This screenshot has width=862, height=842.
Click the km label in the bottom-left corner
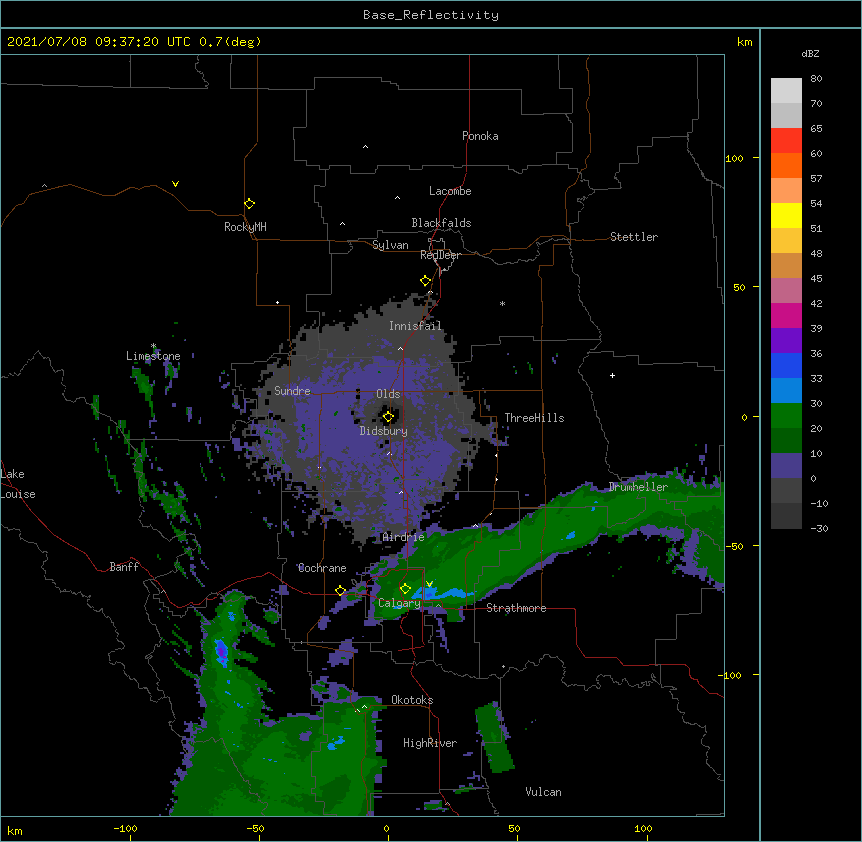pyautogui.click(x=15, y=830)
